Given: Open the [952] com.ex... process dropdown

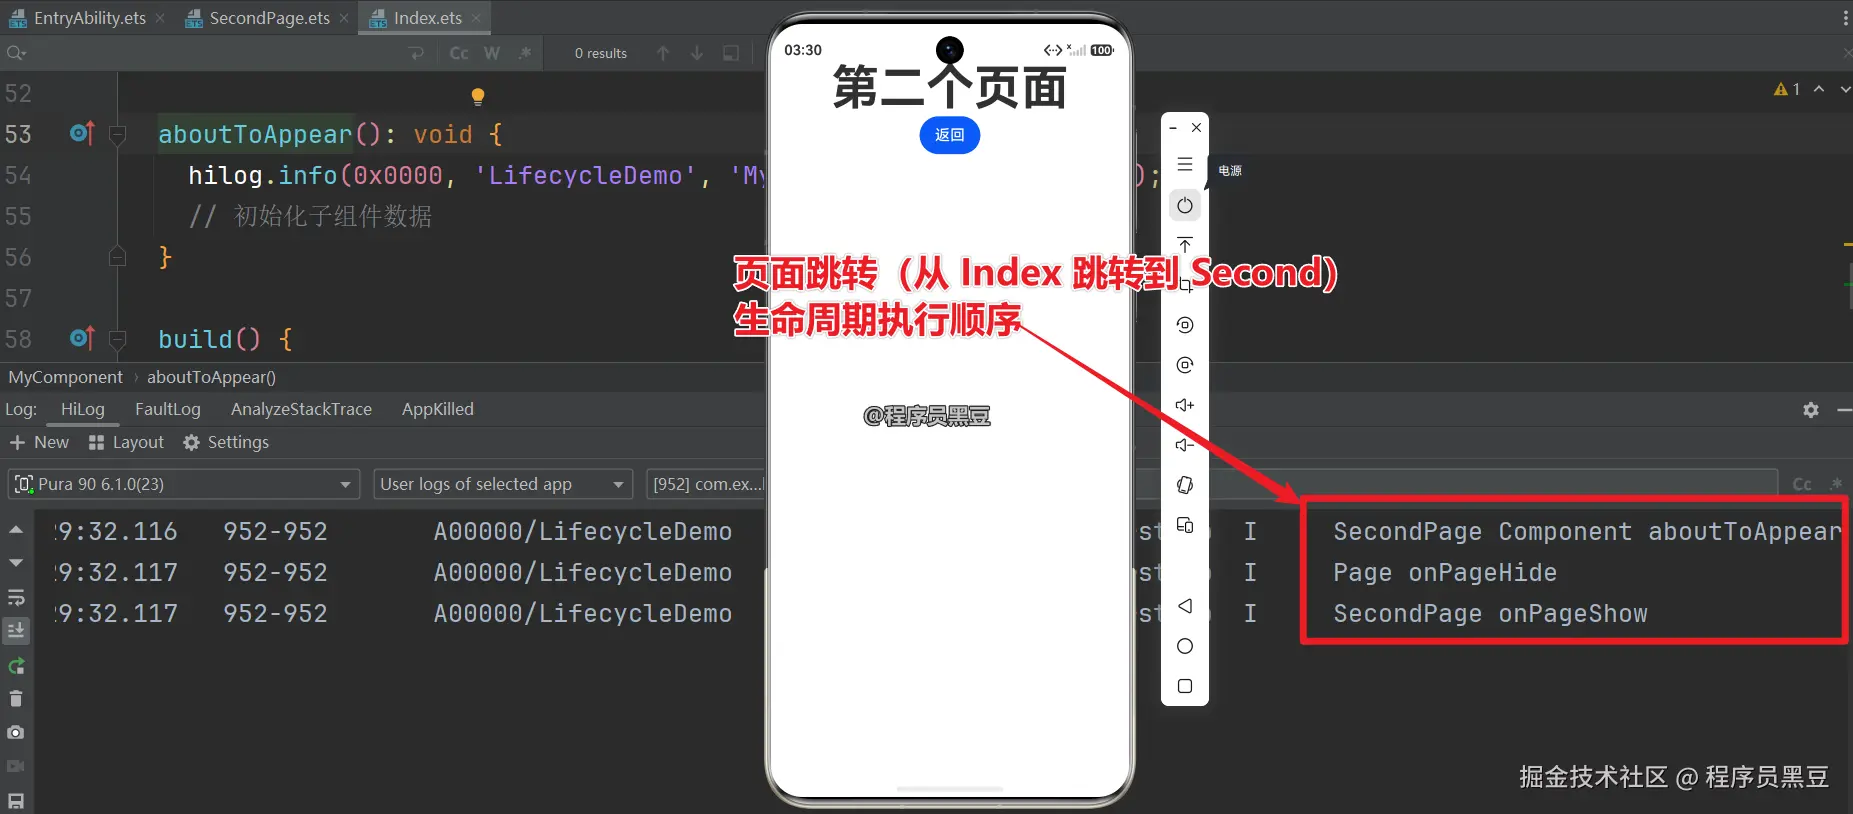Looking at the screenshot, I should (706, 484).
